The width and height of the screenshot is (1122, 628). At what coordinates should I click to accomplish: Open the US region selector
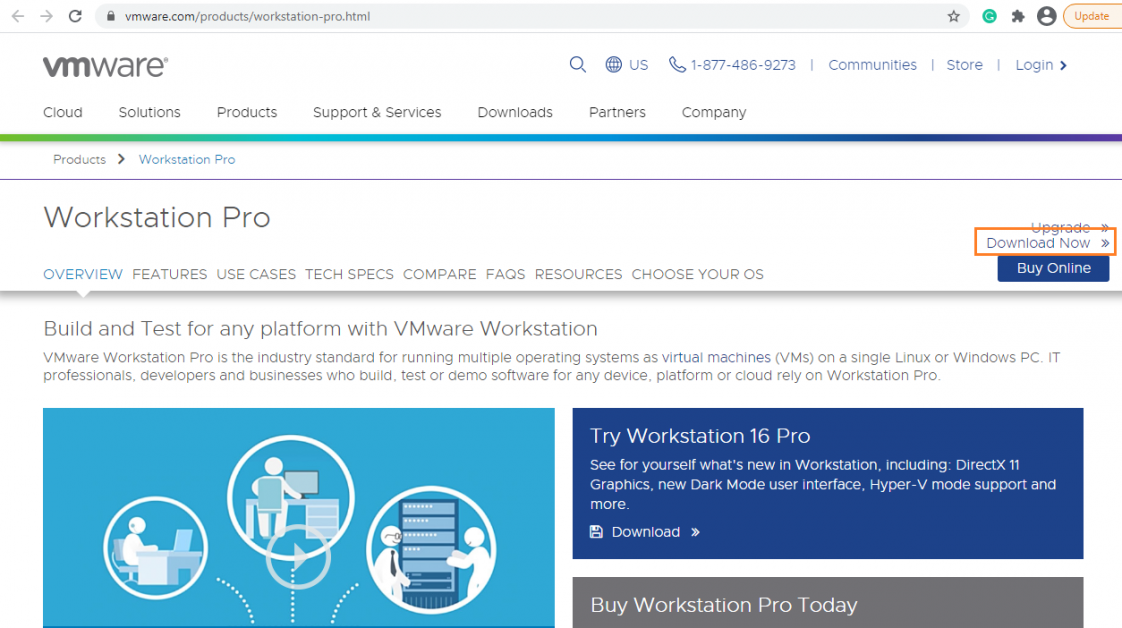[x=627, y=64]
